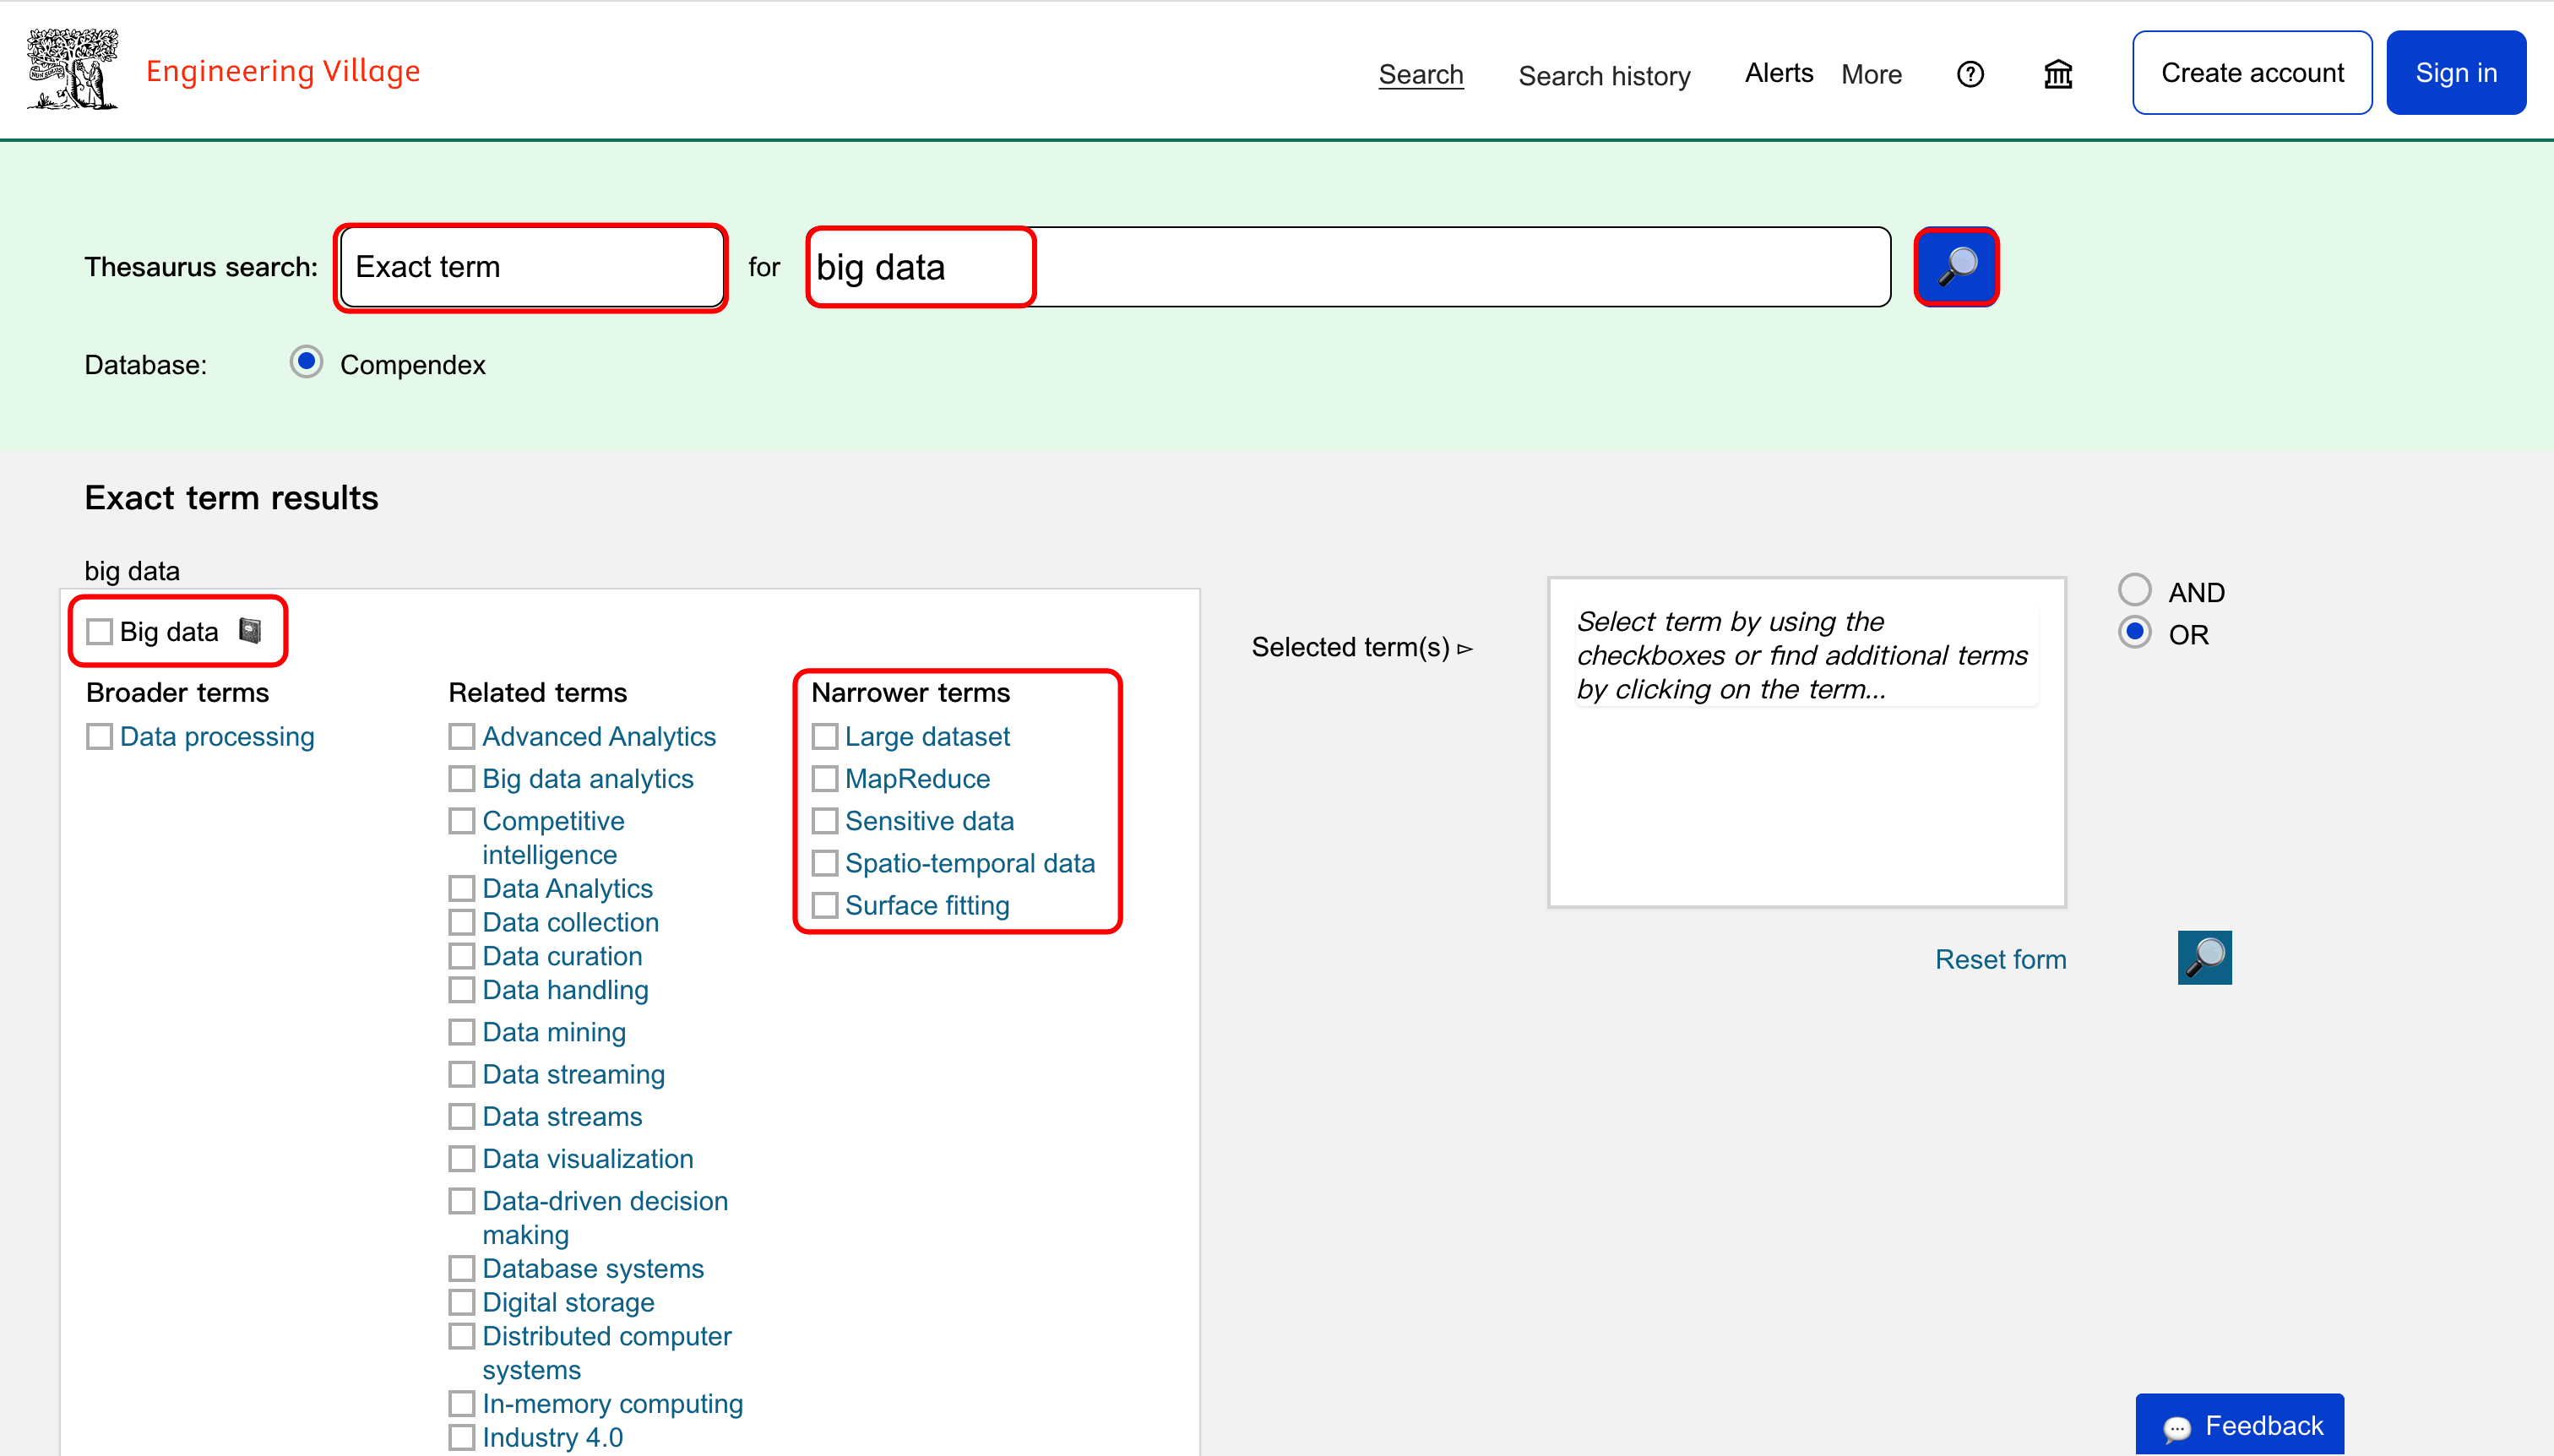Enable the Data mining checkbox

(461, 1032)
